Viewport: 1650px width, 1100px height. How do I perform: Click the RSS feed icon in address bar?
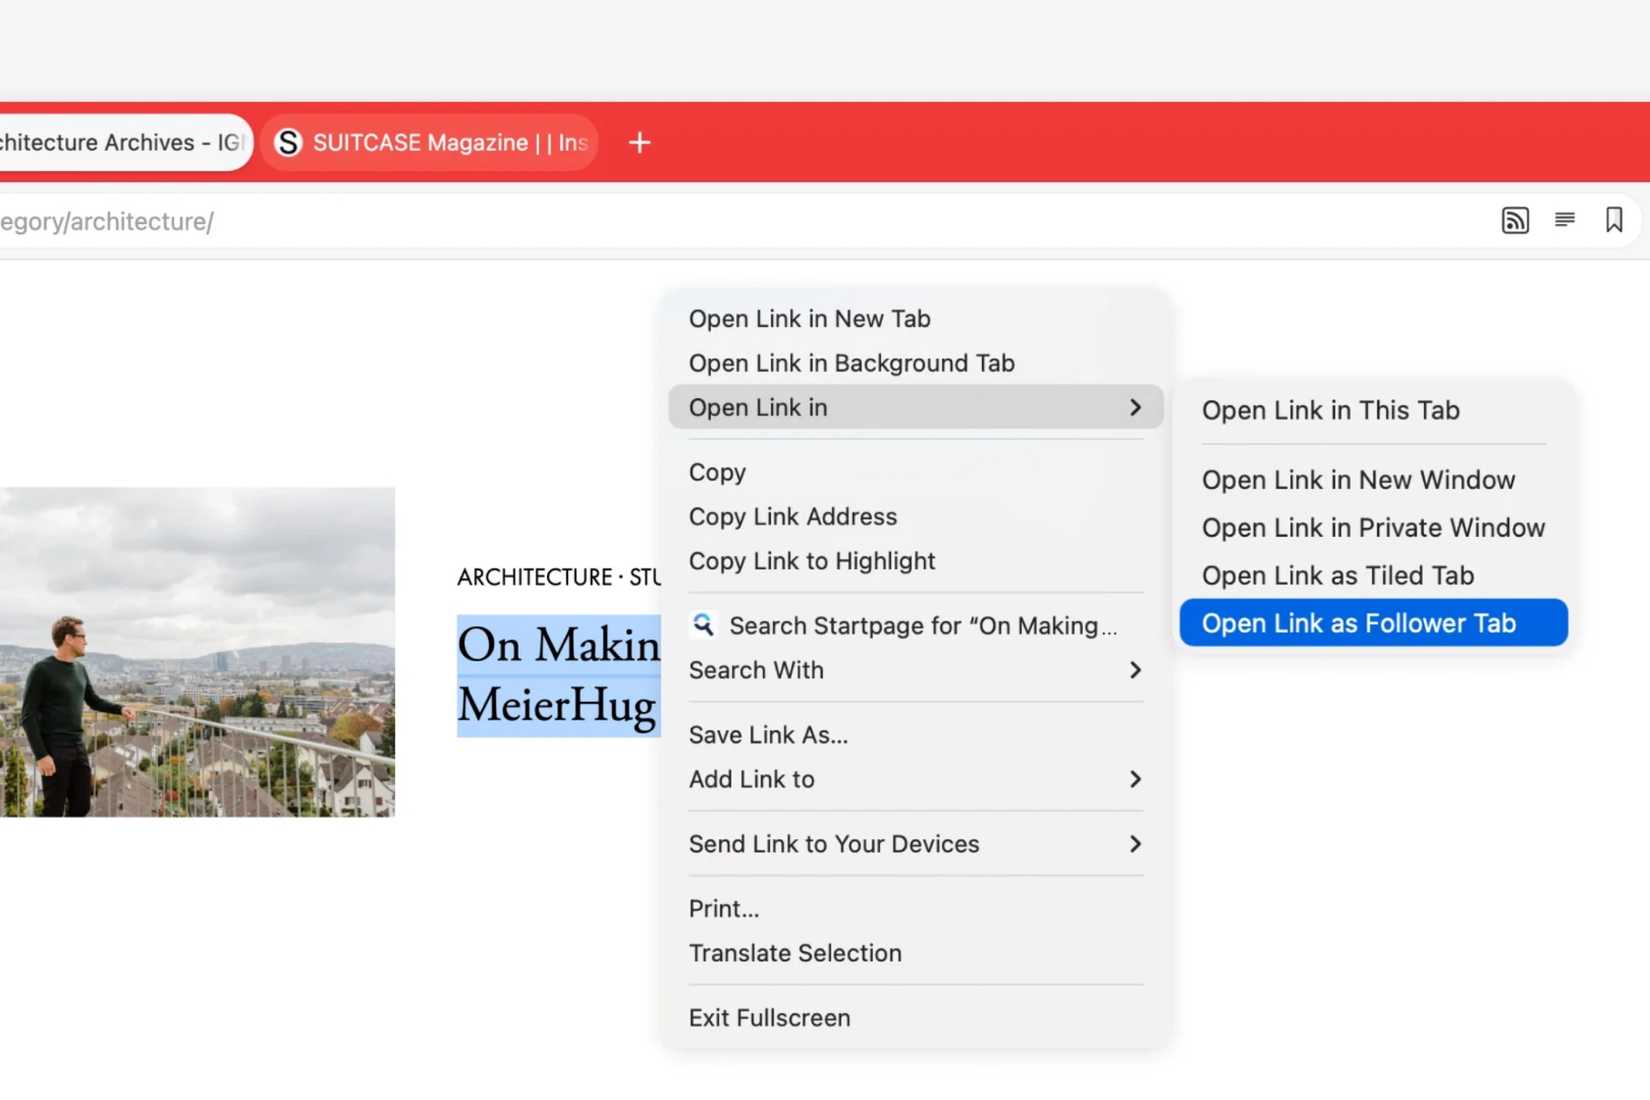pyautogui.click(x=1514, y=220)
